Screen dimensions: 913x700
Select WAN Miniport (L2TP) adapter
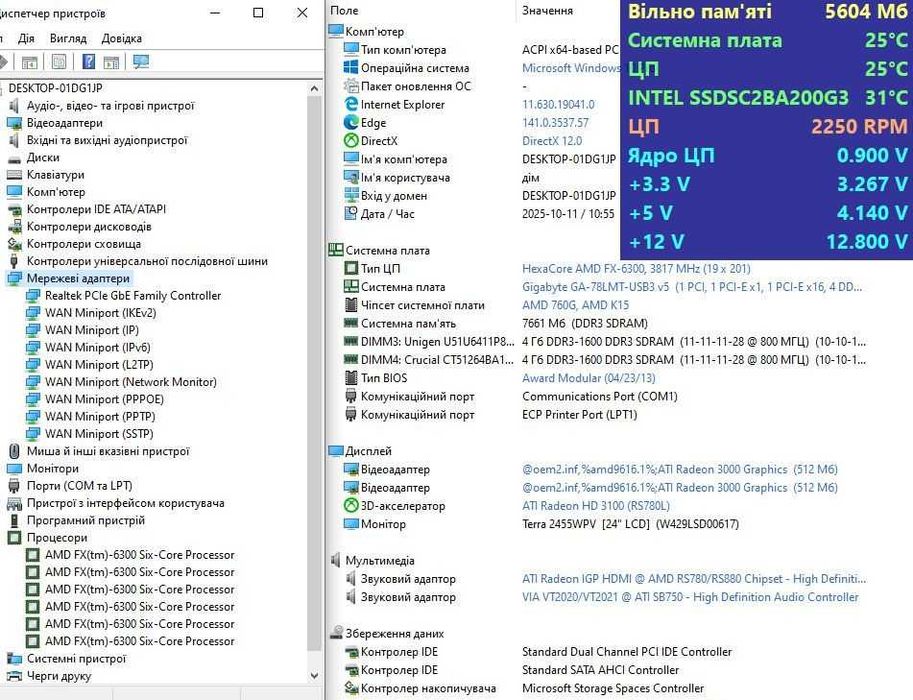tap(99, 365)
